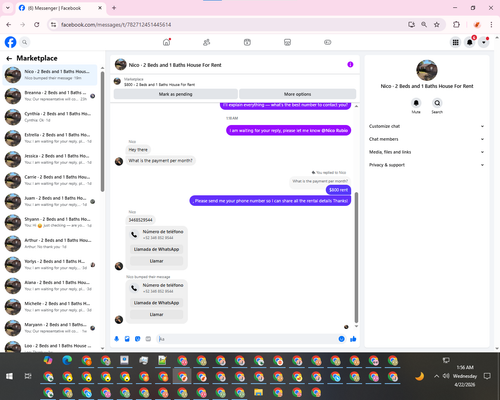Open the Jessica conversation
Screen dimensions: 500x400
tap(50, 159)
